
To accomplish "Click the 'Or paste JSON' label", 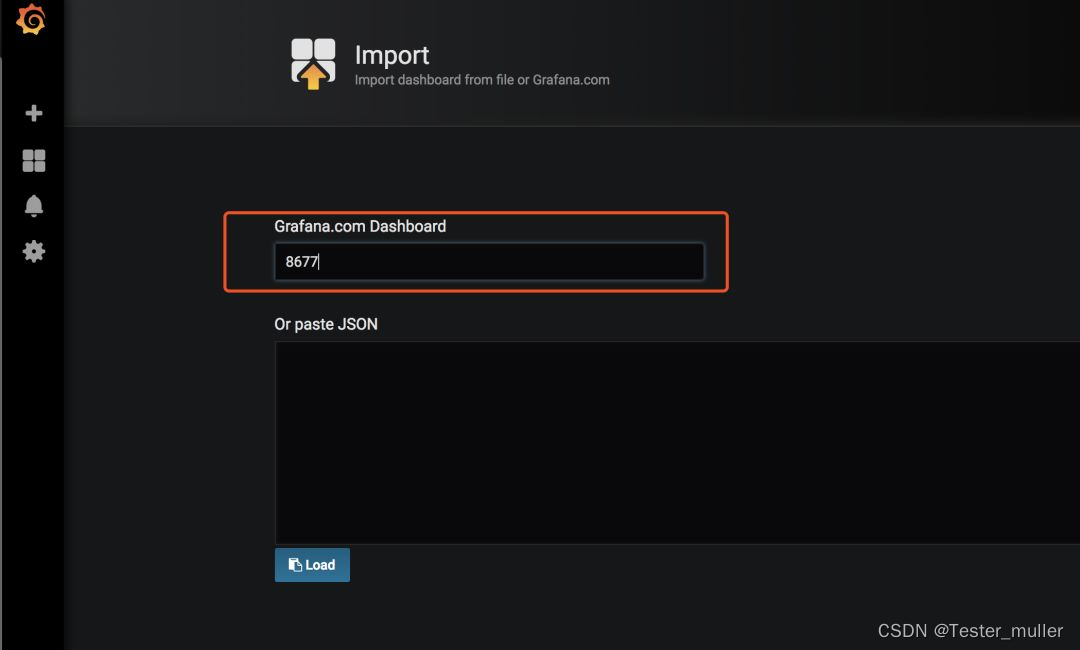I will point(326,324).
